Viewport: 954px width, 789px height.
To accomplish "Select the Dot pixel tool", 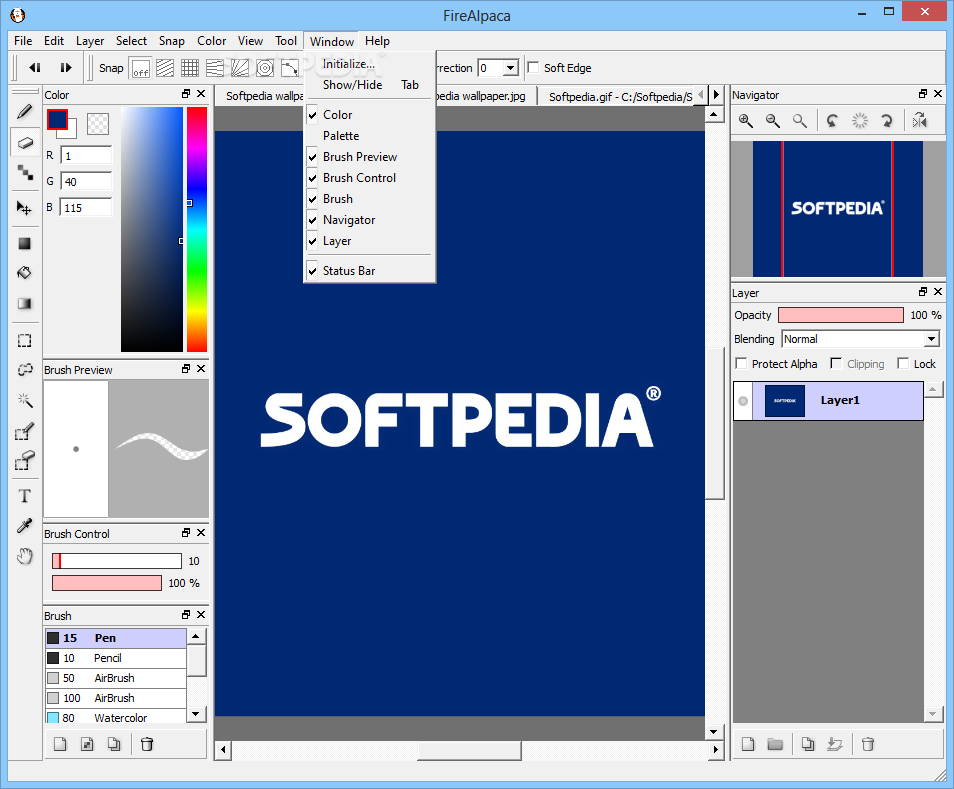I will (24, 173).
